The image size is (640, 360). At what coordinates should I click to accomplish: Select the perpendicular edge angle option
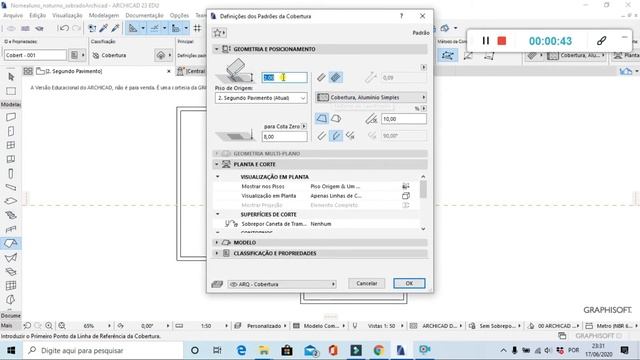(x=336, y=136)
